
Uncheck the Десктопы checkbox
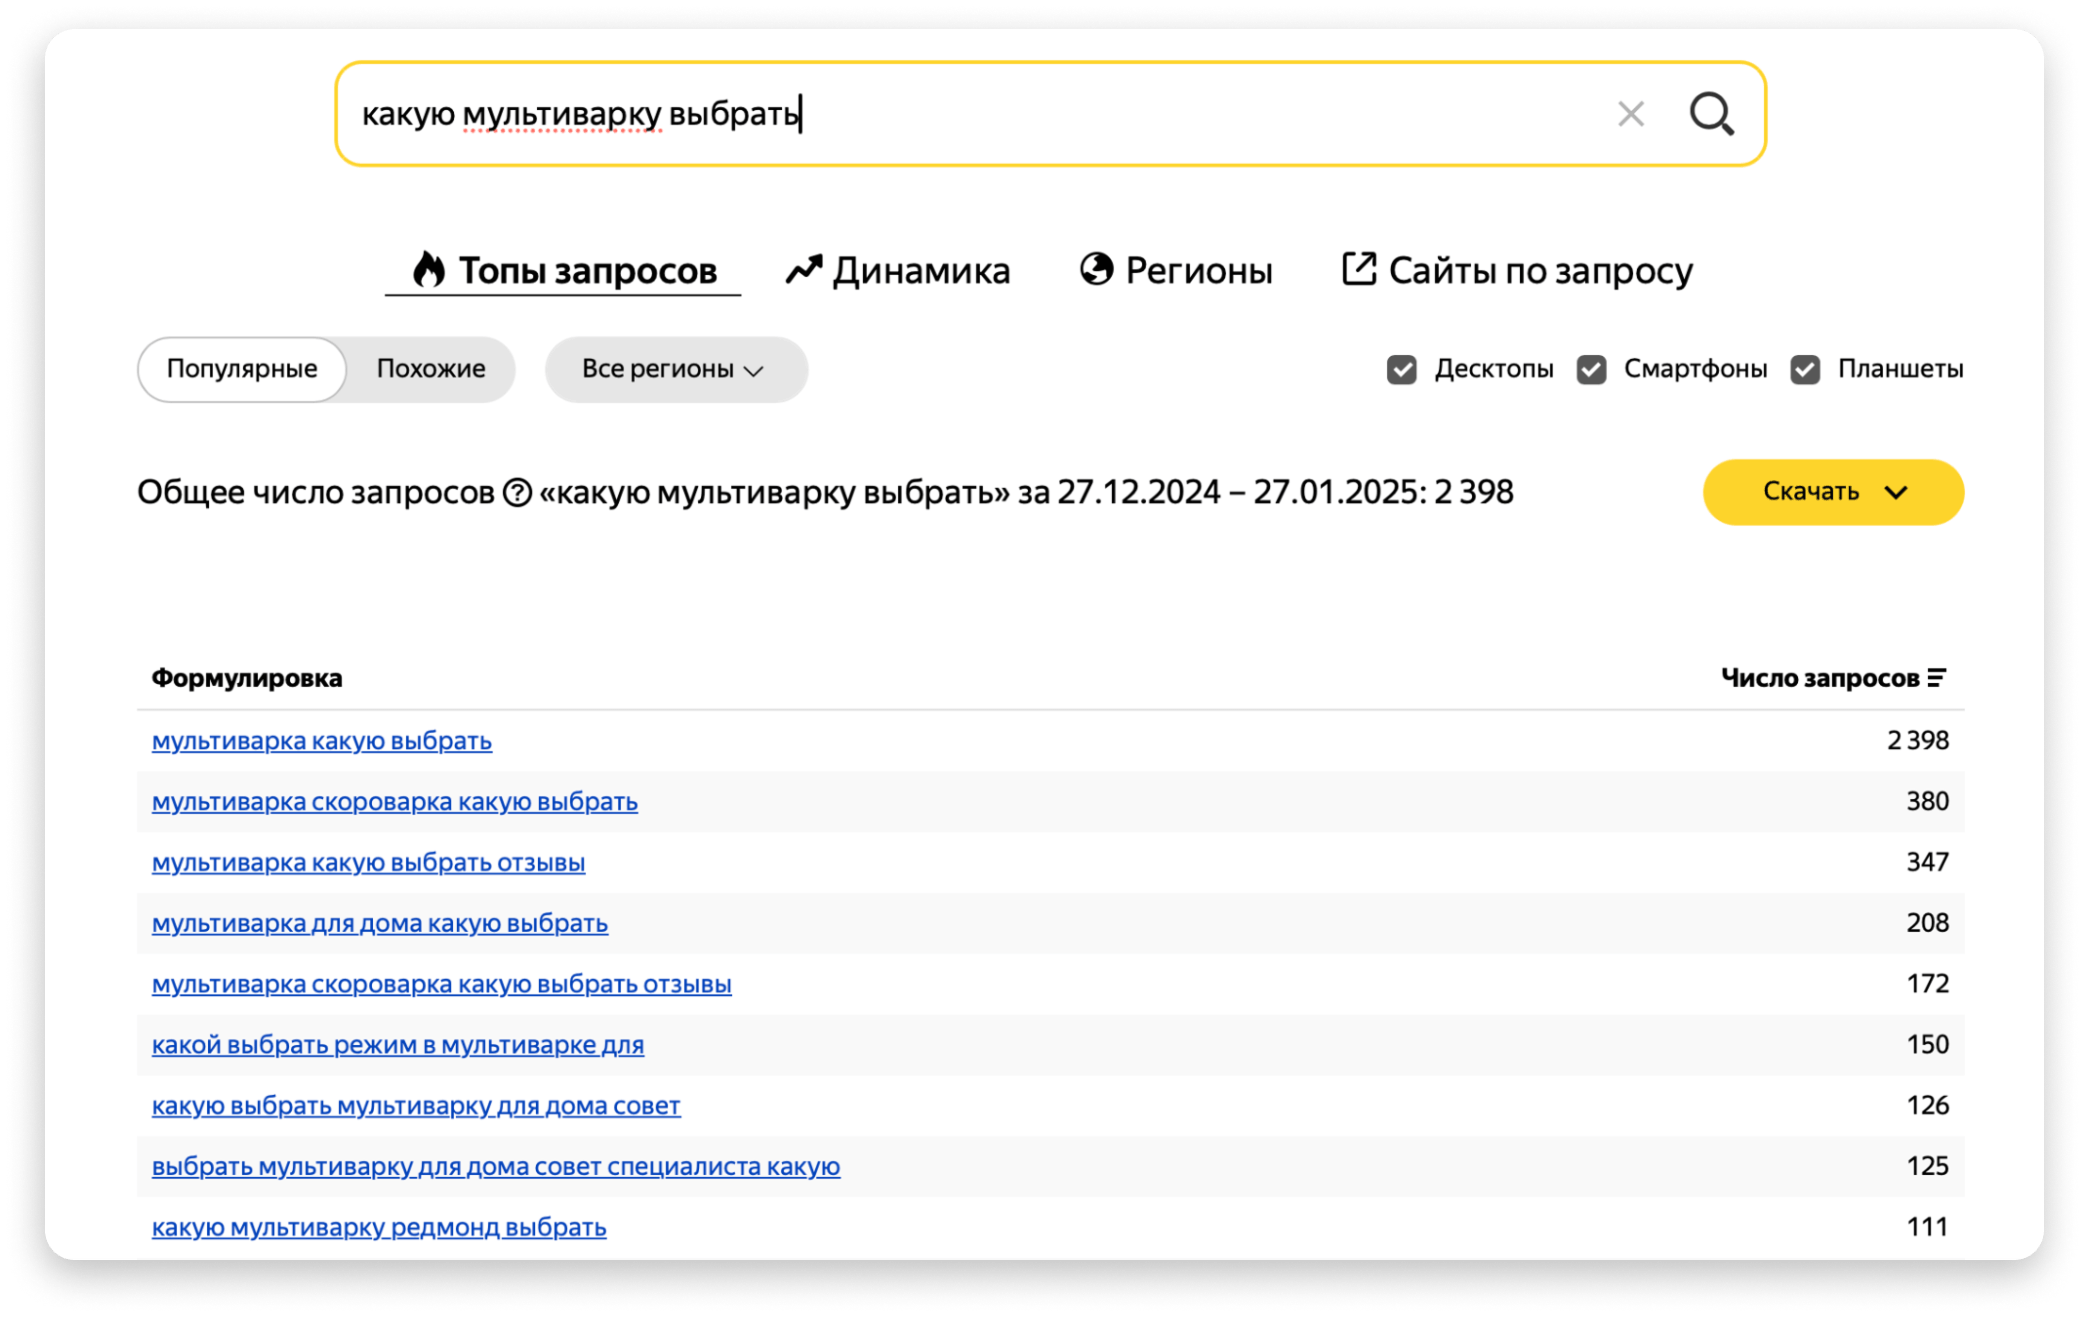pyautogui.click(x=1401, y=369)
